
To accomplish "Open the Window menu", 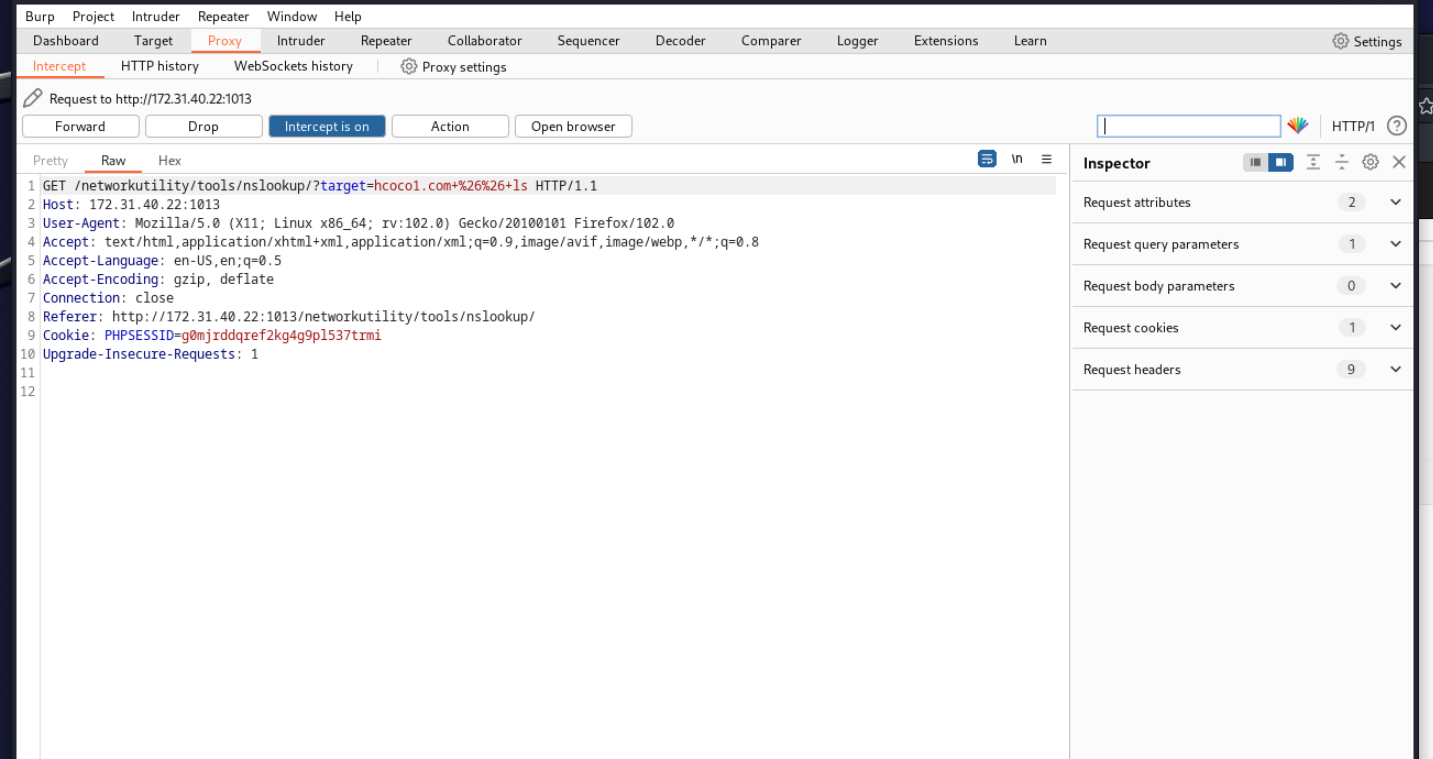I will [292, 16].
